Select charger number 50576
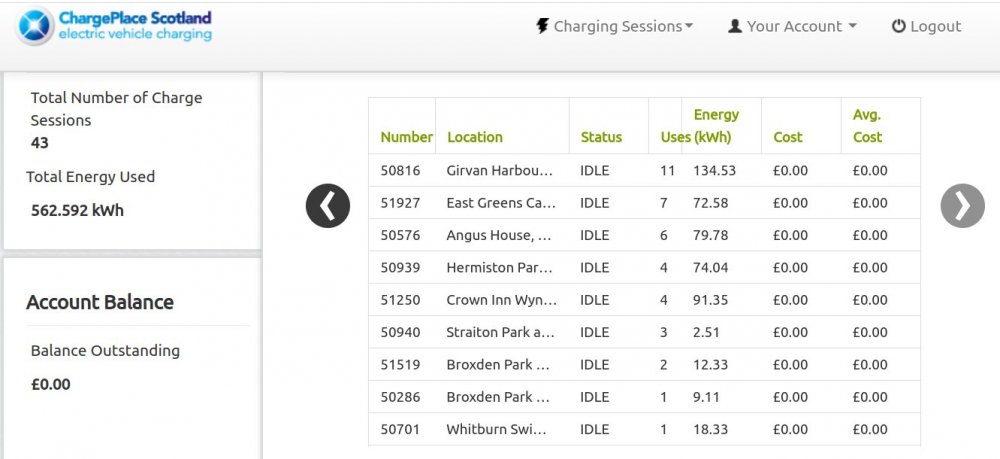1000x459 pixels. [x=401, y=236]
